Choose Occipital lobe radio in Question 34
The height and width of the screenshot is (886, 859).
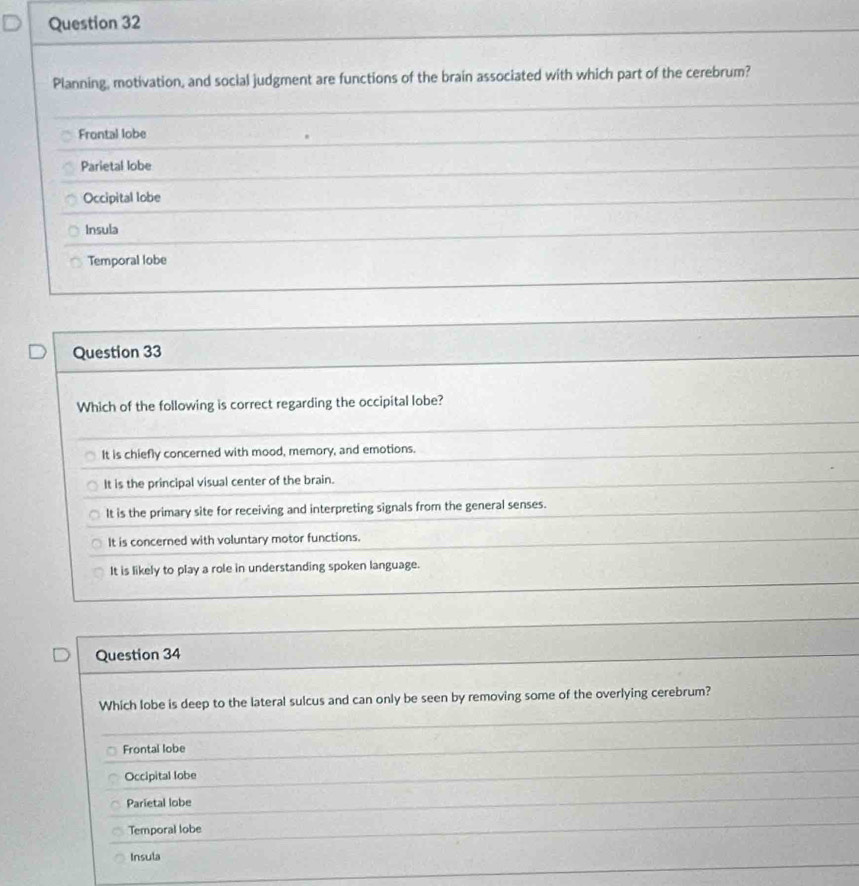point(114,776)
